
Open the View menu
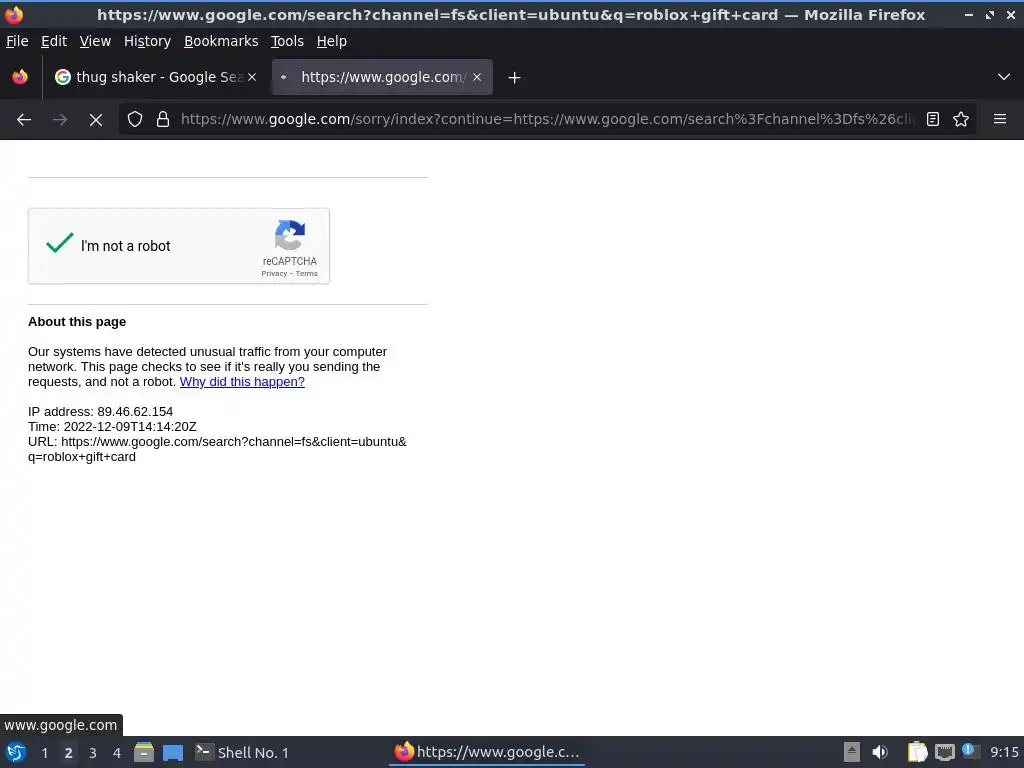point(95,41)
